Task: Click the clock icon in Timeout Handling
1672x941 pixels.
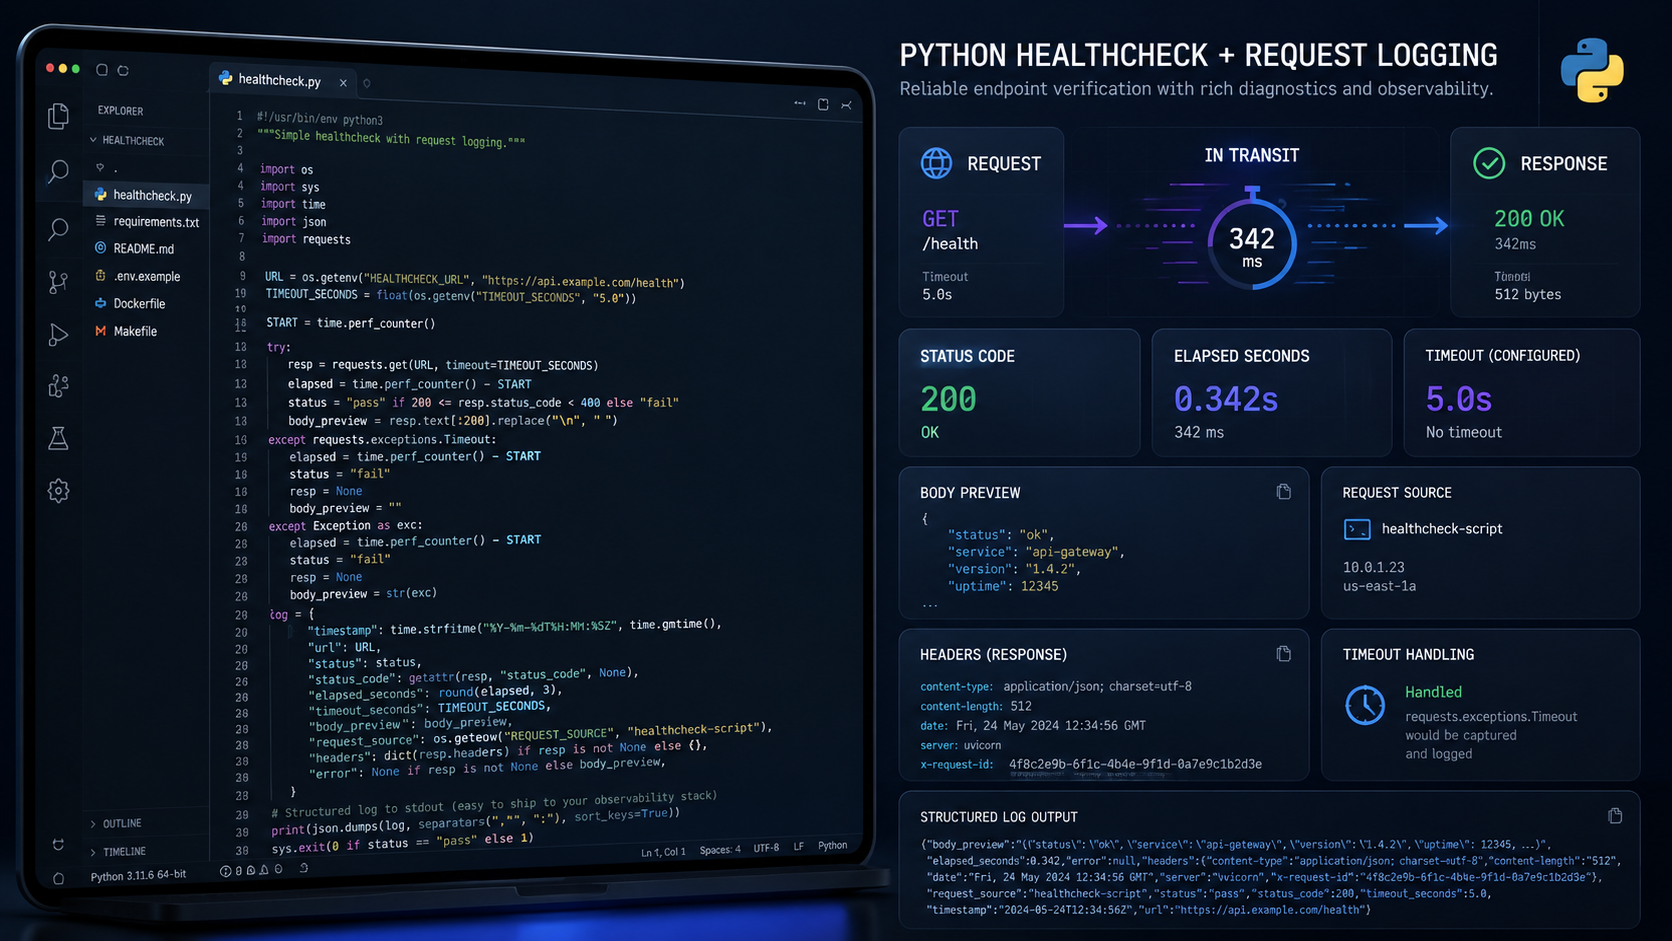Action: tap(1365, 705)
